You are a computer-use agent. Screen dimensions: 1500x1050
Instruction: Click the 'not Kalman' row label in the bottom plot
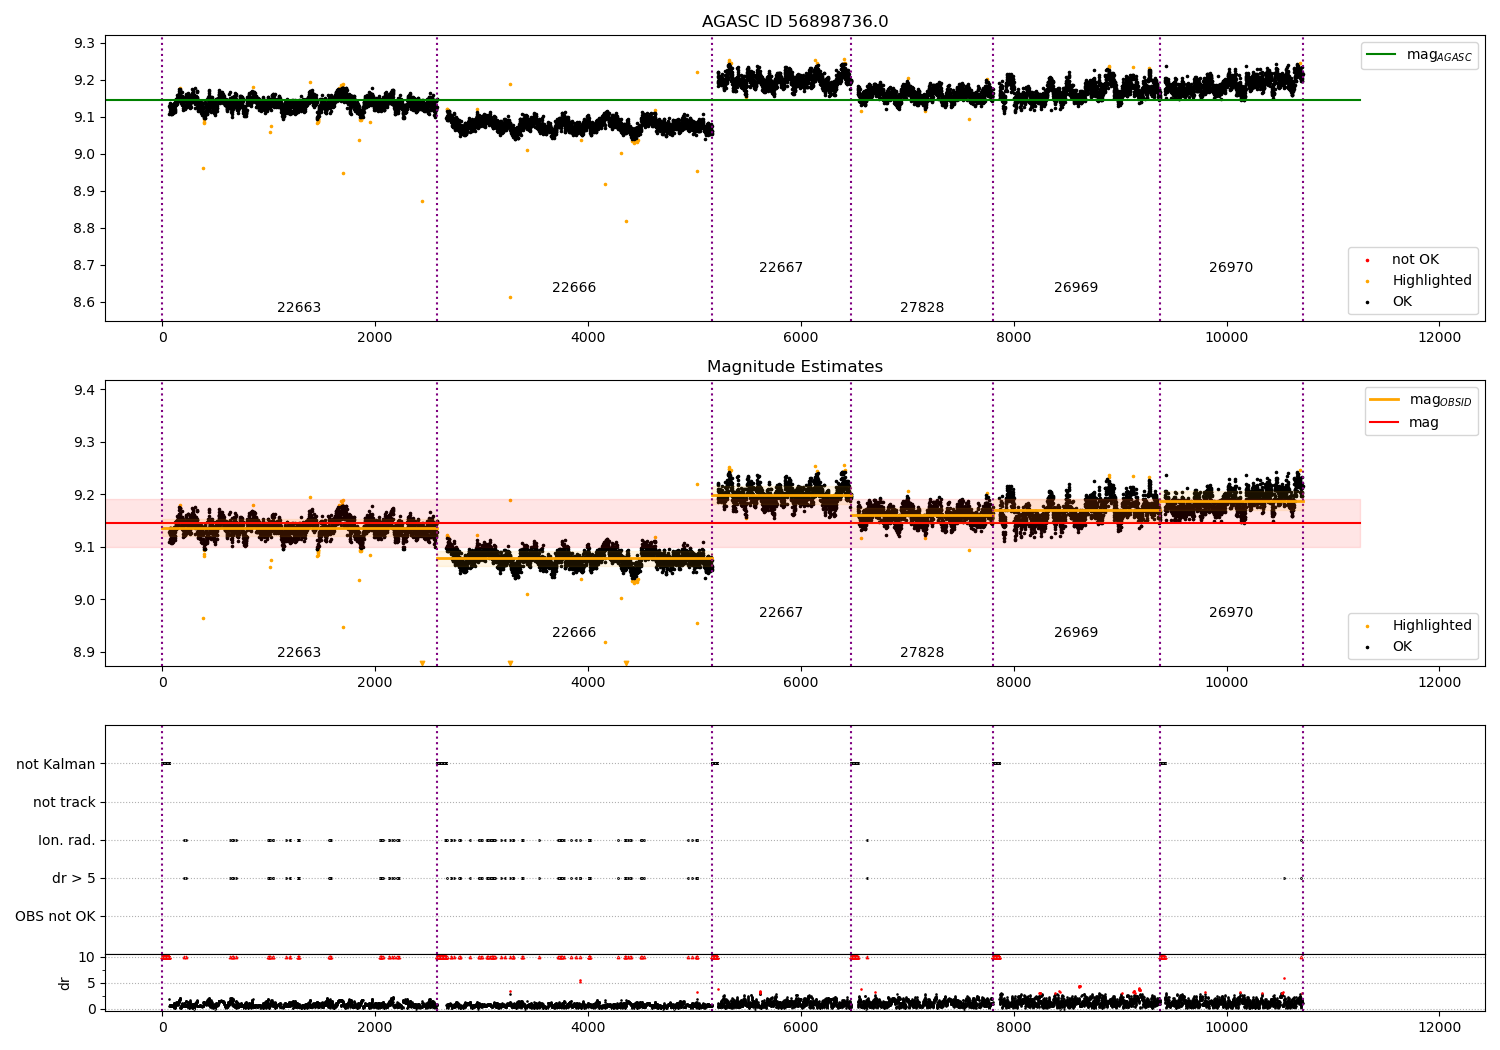click(x=56, y=765)
